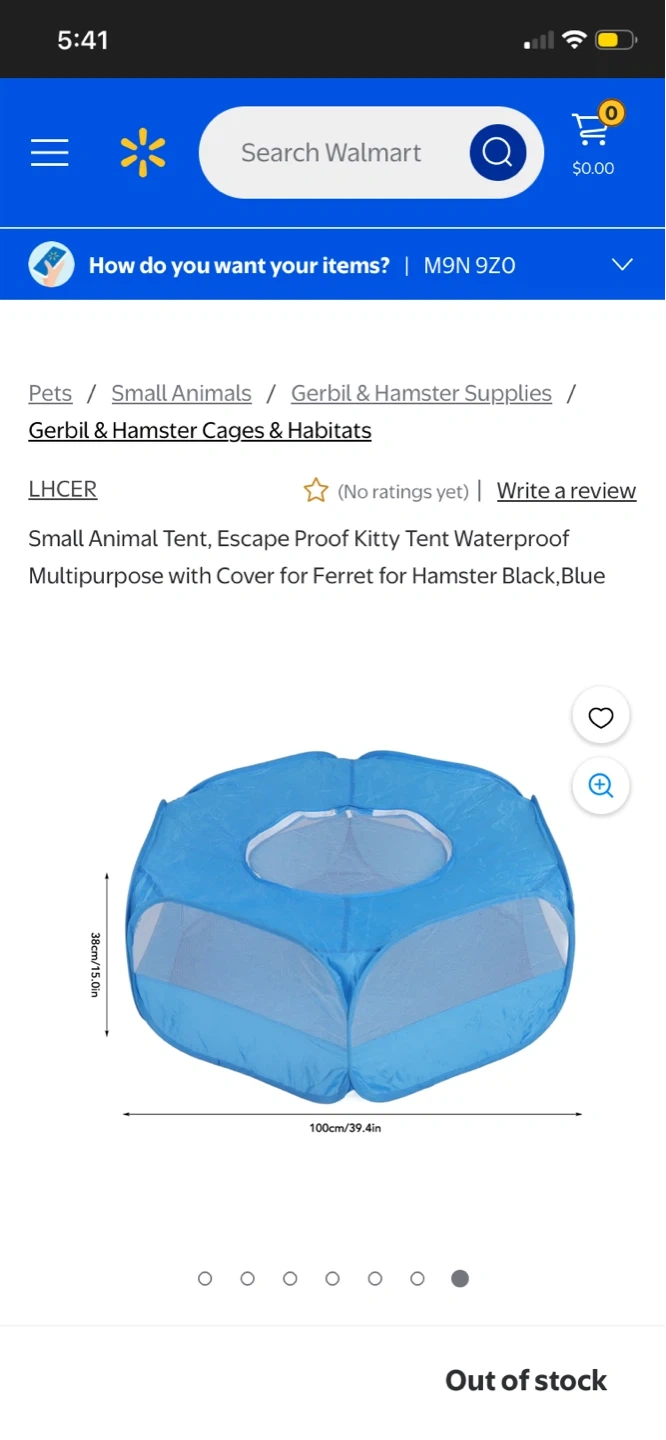Tap the rating star icon

[x=316, y=490]
